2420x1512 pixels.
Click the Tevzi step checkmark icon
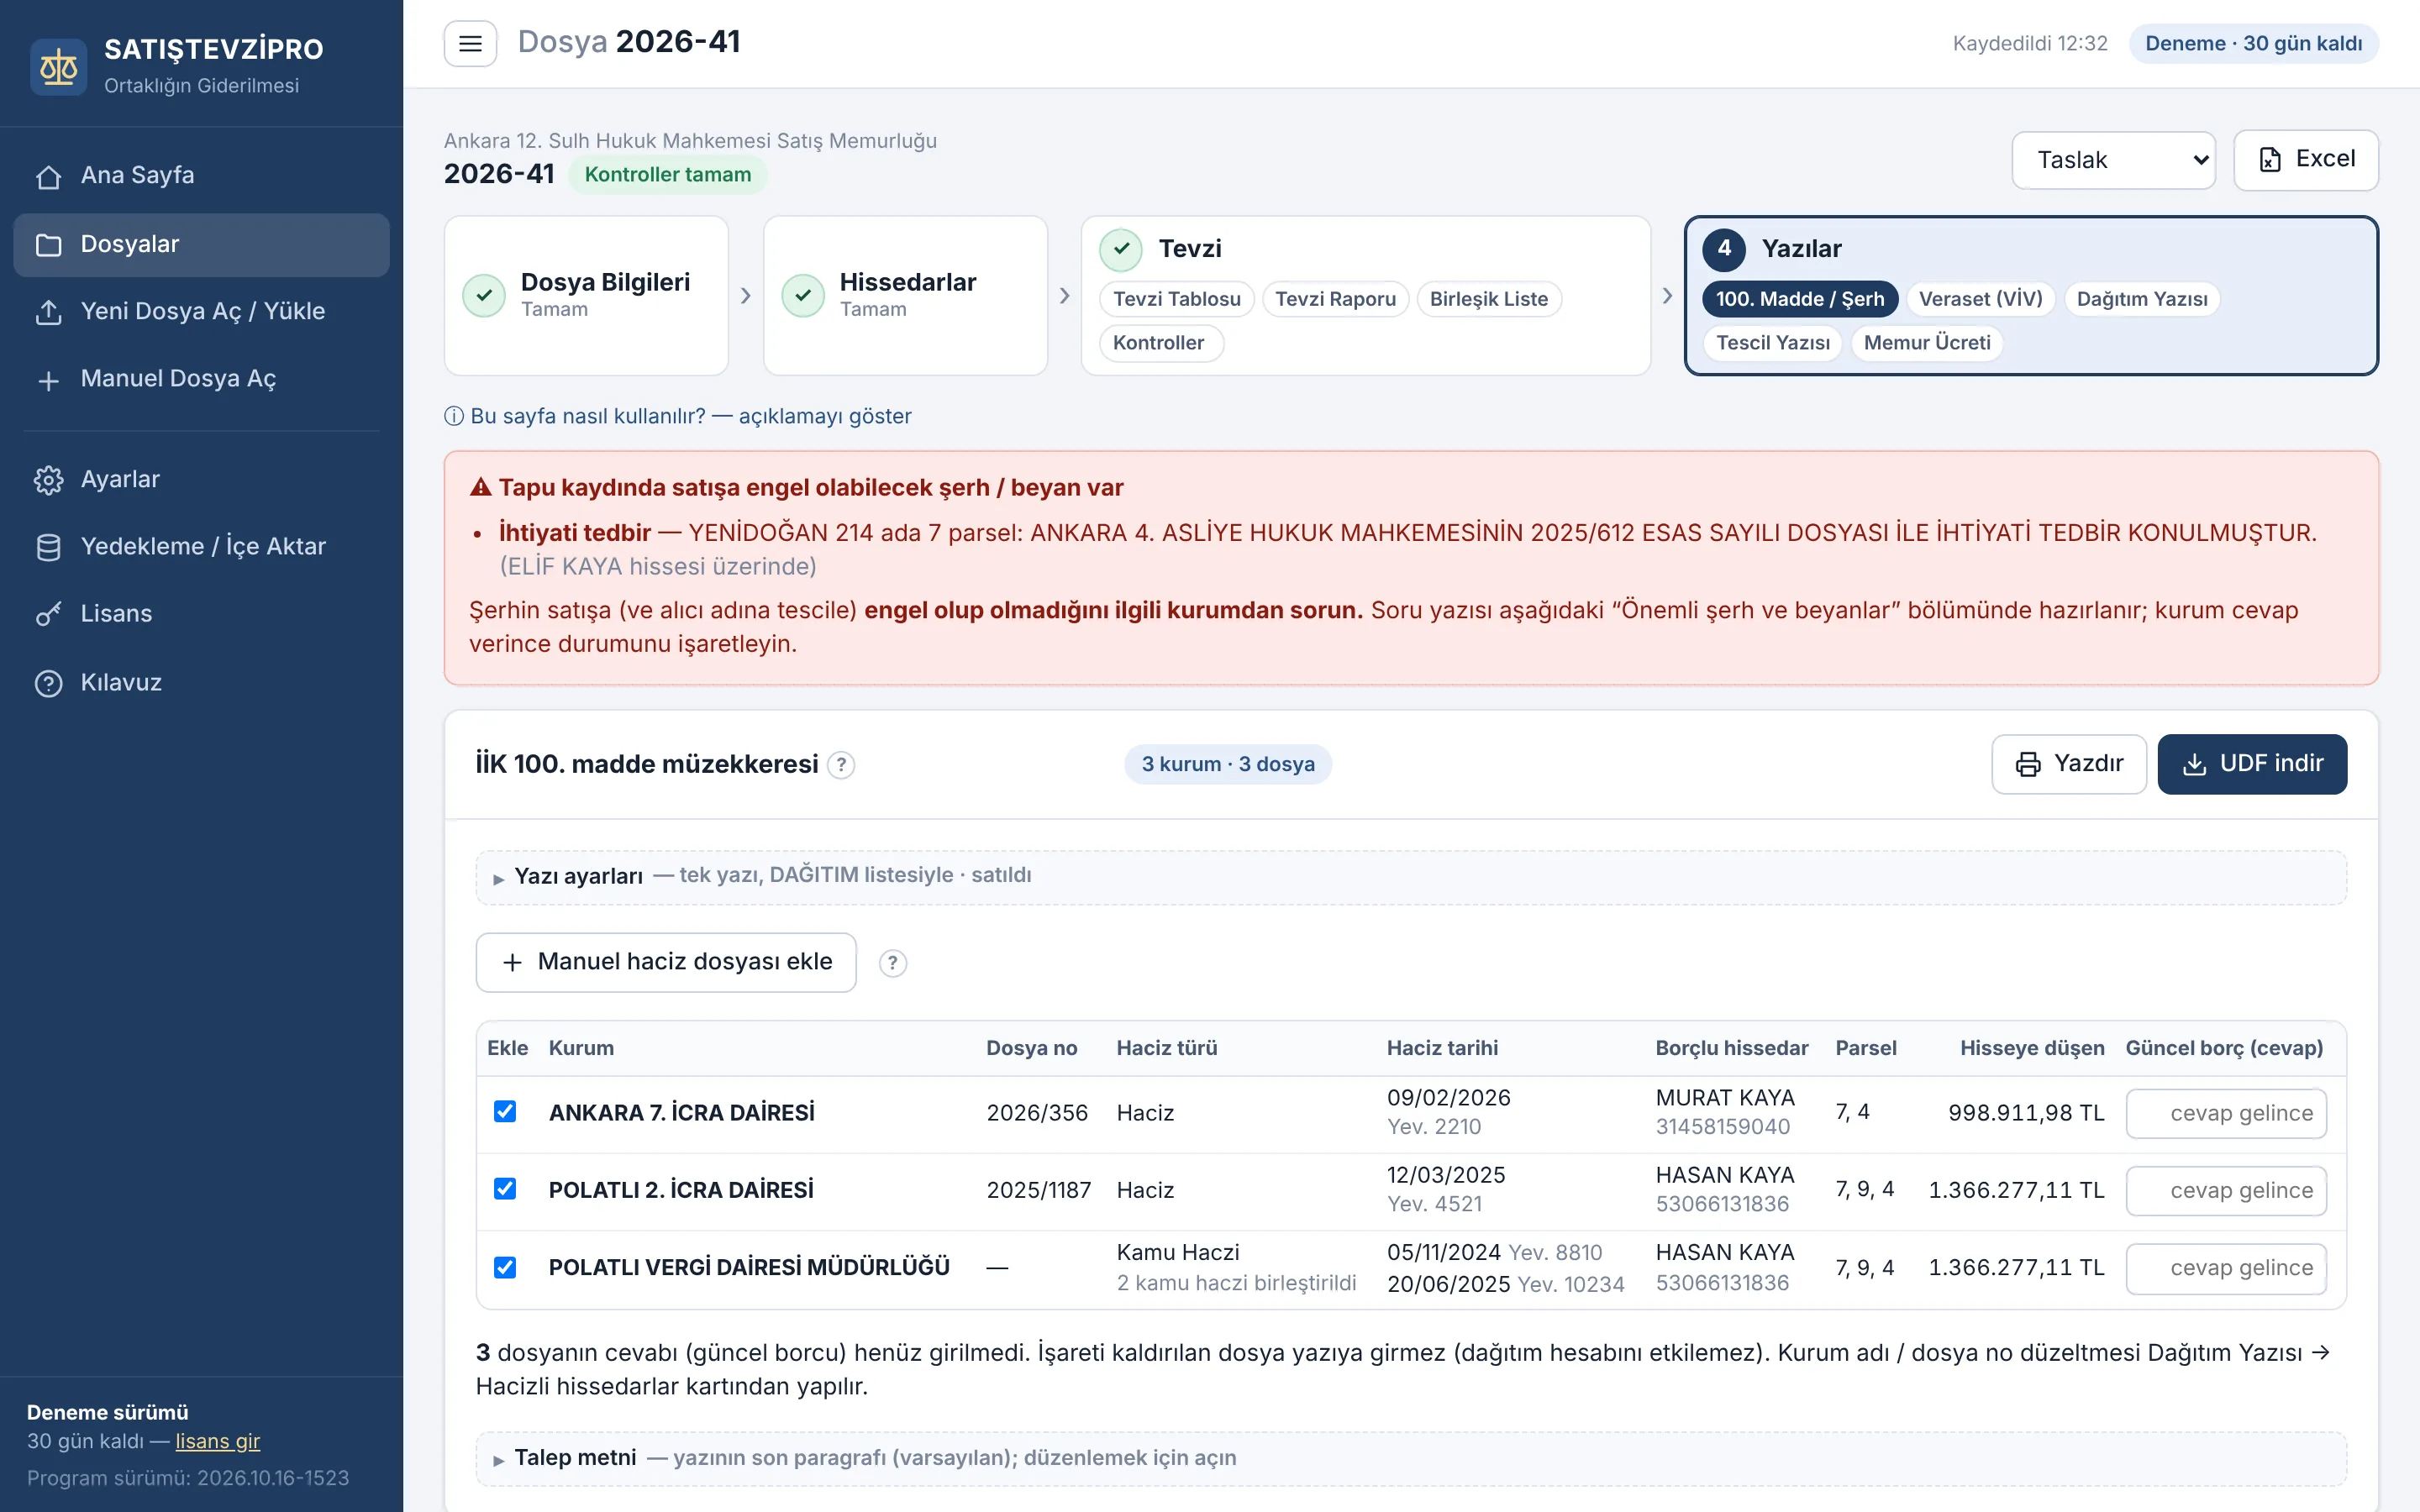tap(1121, 249)
